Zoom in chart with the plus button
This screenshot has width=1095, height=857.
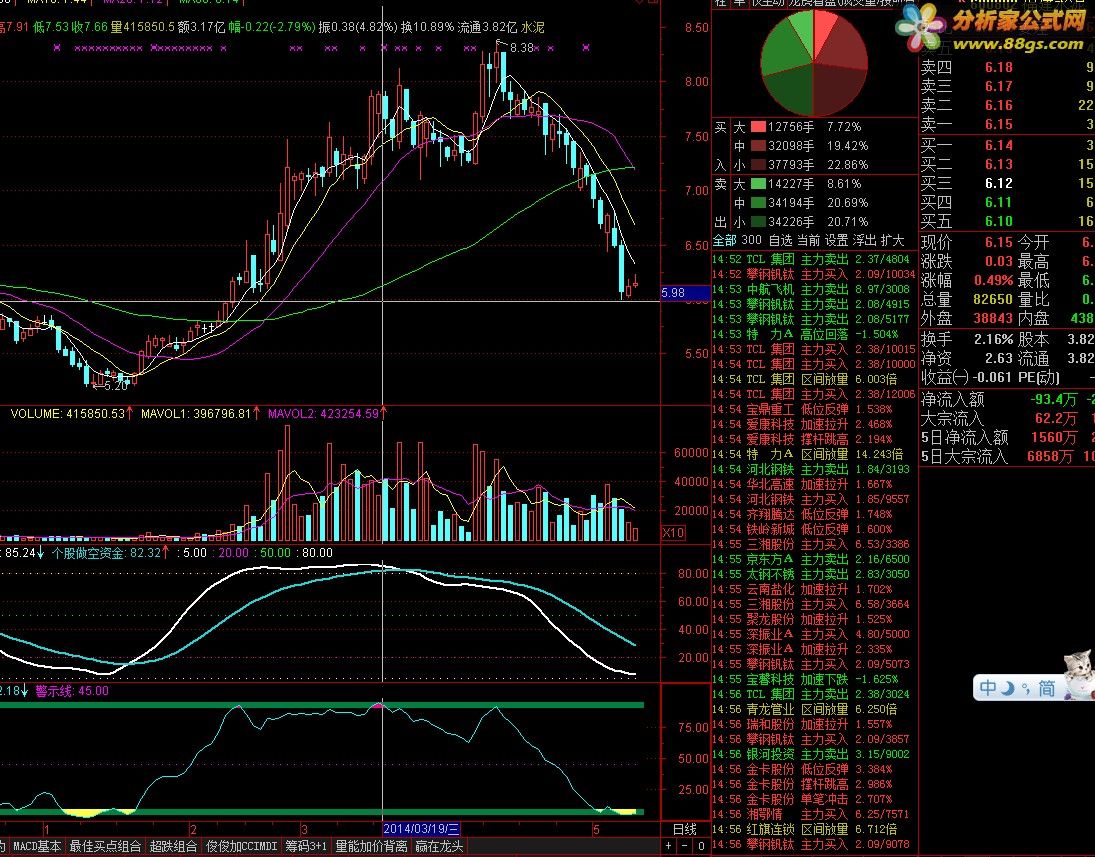point(668,846)
